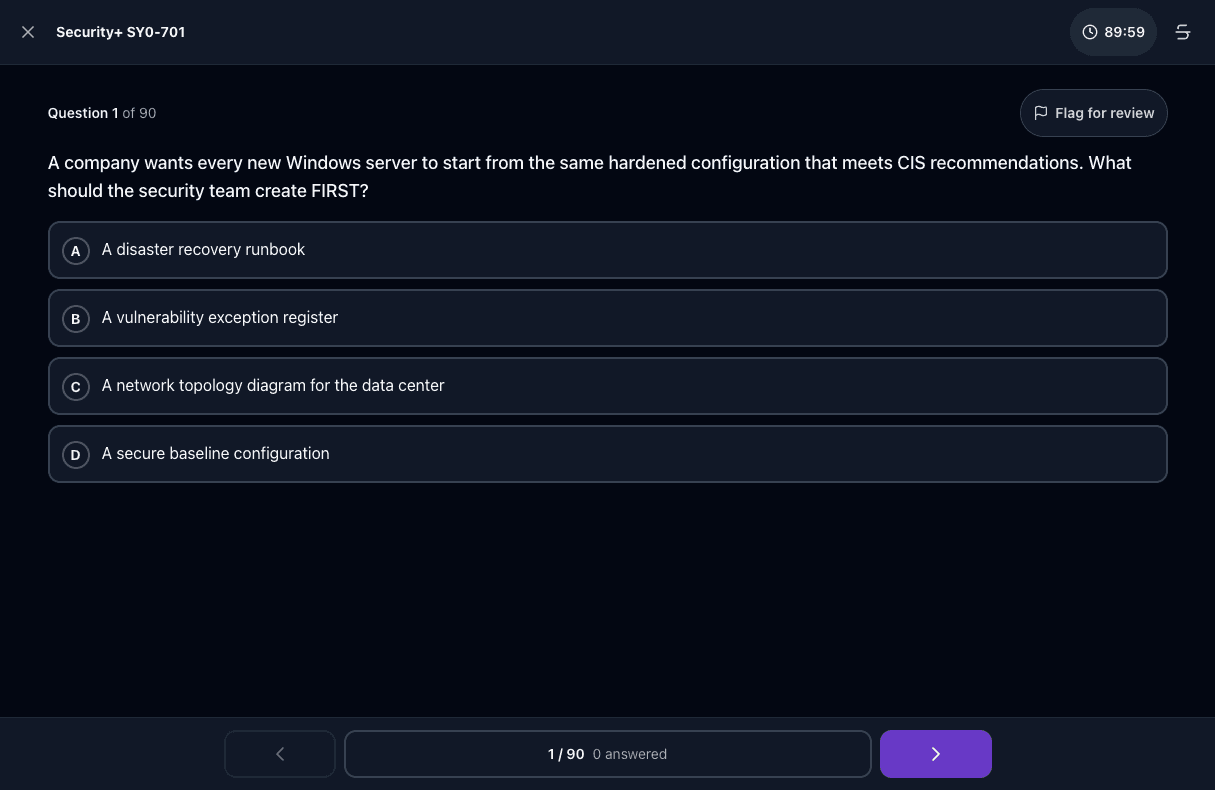This screenshot has width=1215, height=790.
Task: Click the Security+ SY0-701 exam title
Action: click(120, 32)
